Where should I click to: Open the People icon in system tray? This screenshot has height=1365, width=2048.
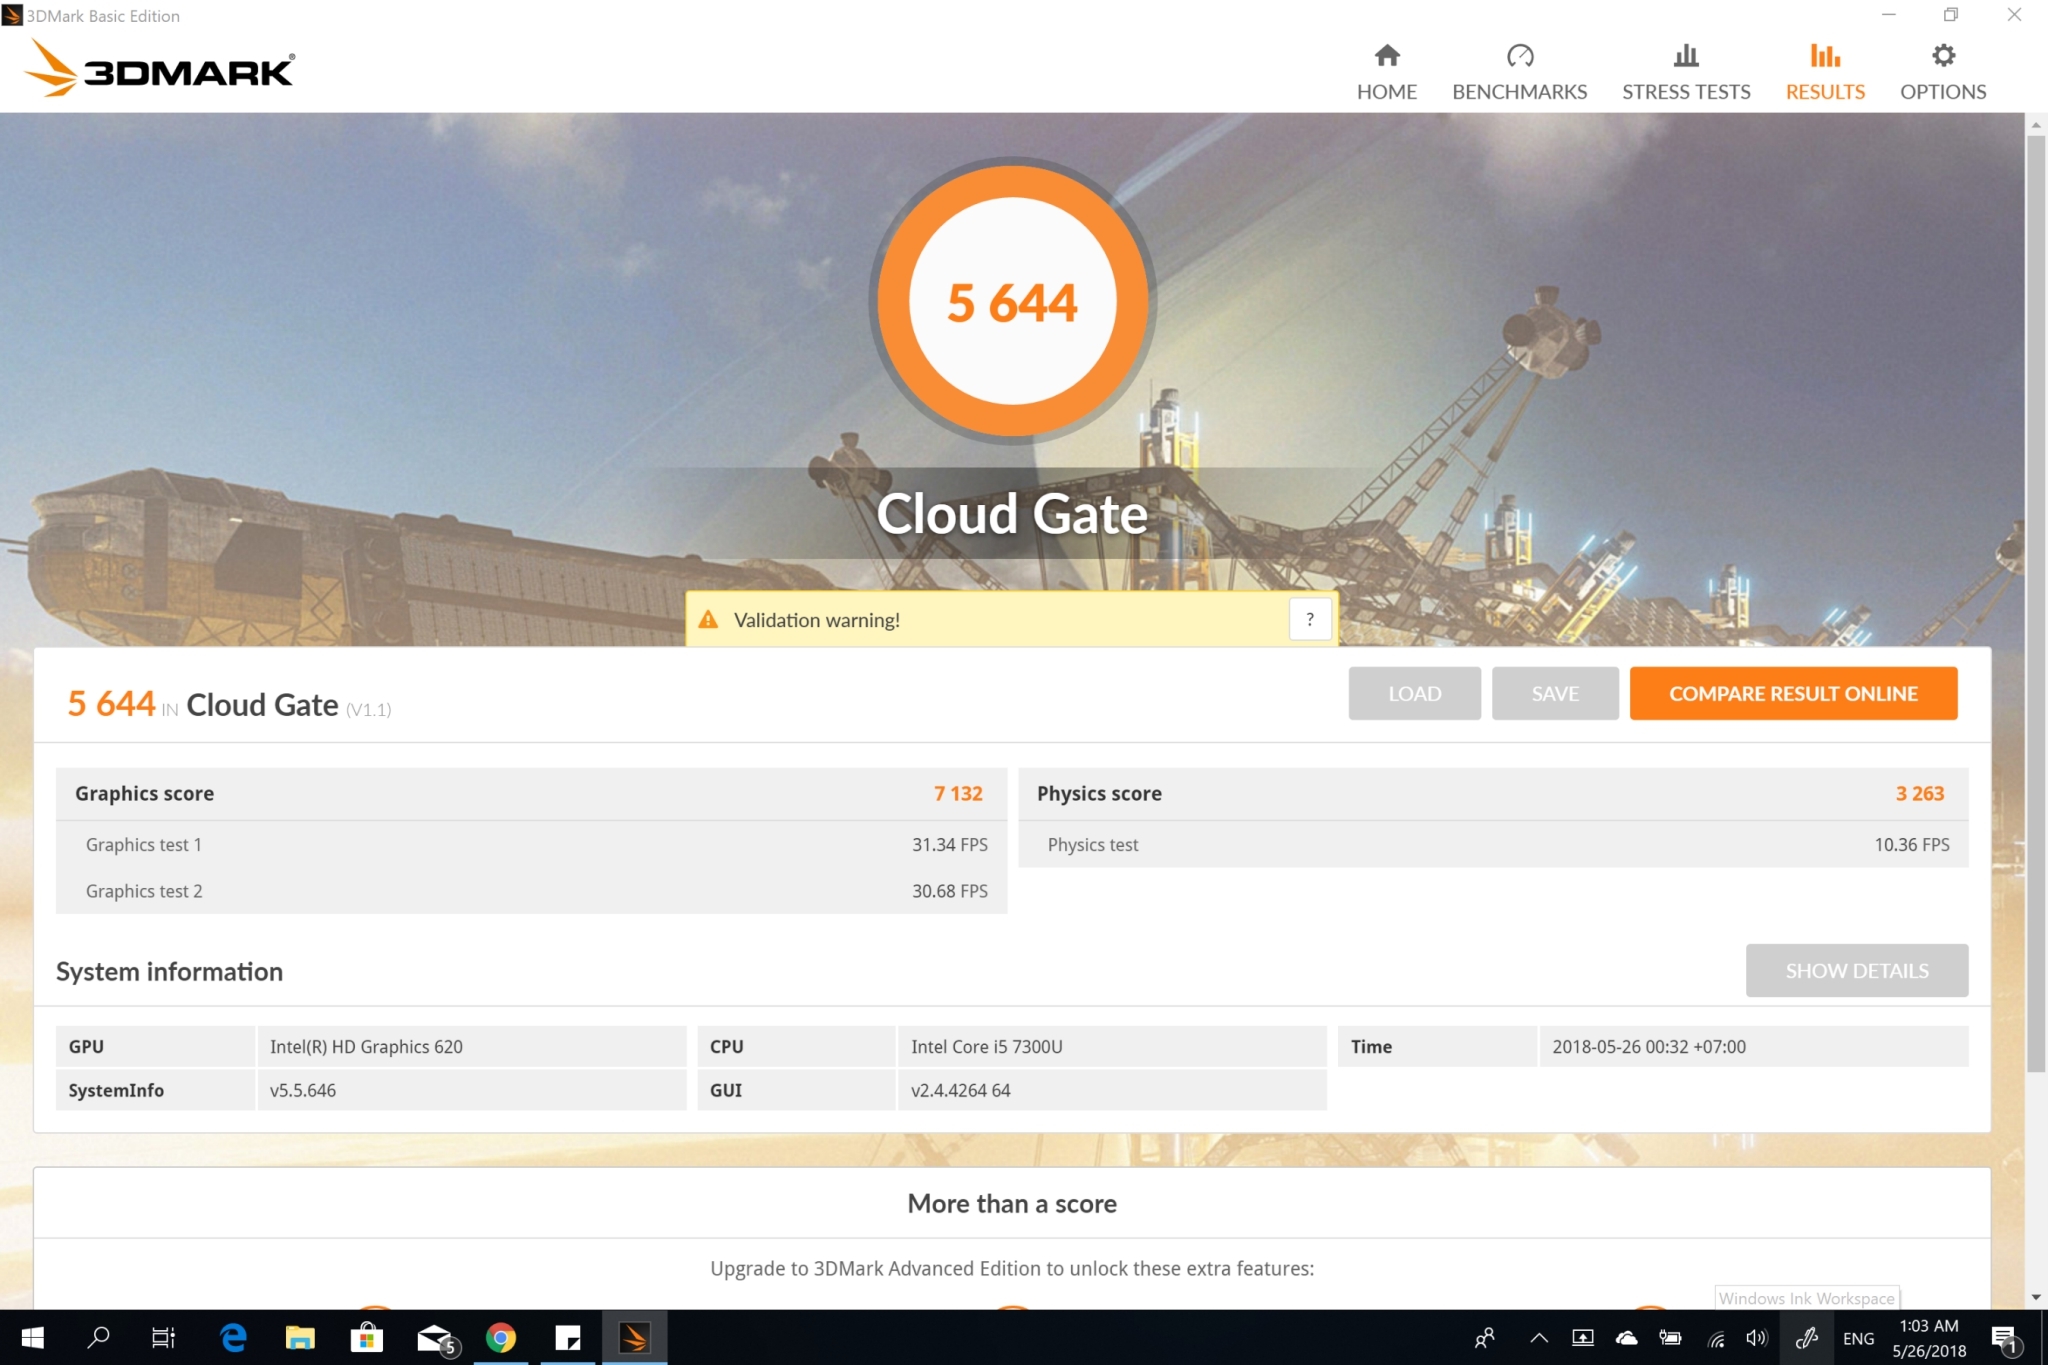(x=1485, y=1337)
